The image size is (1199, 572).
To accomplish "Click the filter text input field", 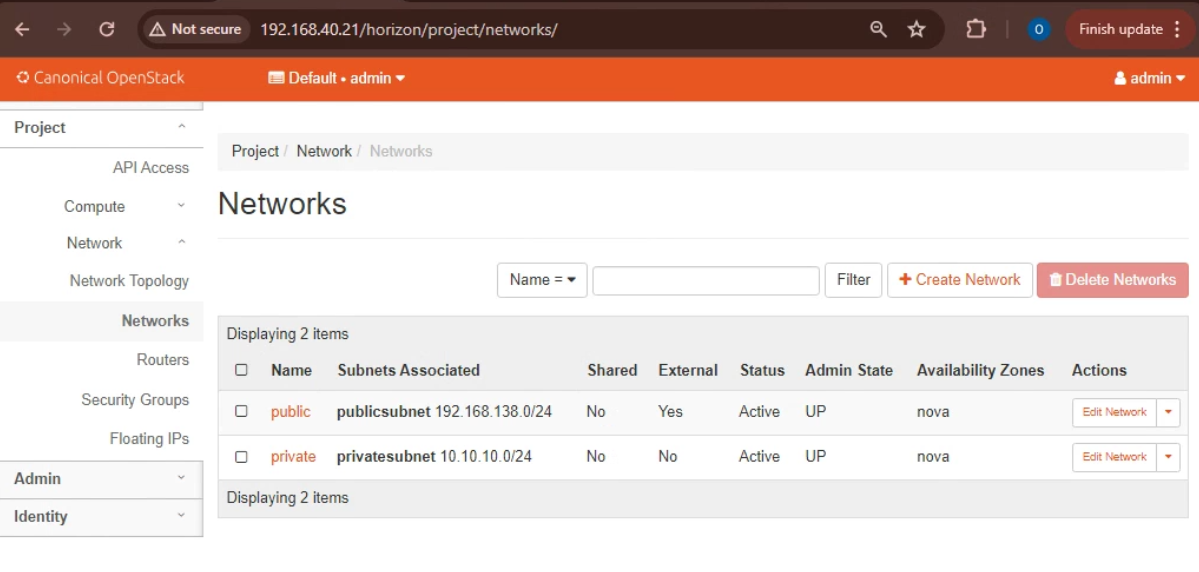I will point(705,281).
